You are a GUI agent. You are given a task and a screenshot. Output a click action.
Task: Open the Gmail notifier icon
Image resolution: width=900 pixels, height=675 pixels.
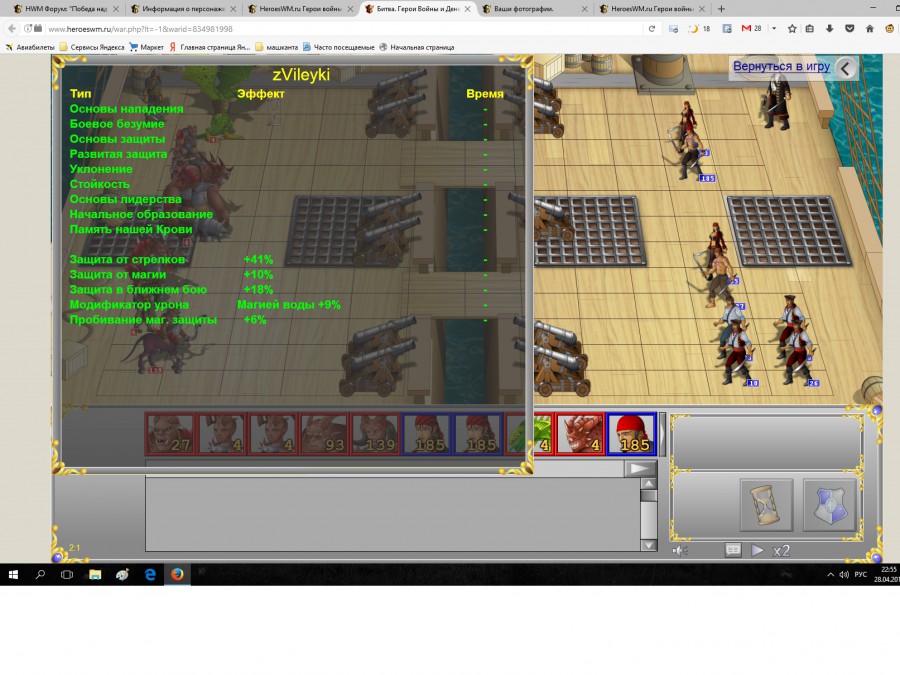pyautogui.click(x=751, y=29)
